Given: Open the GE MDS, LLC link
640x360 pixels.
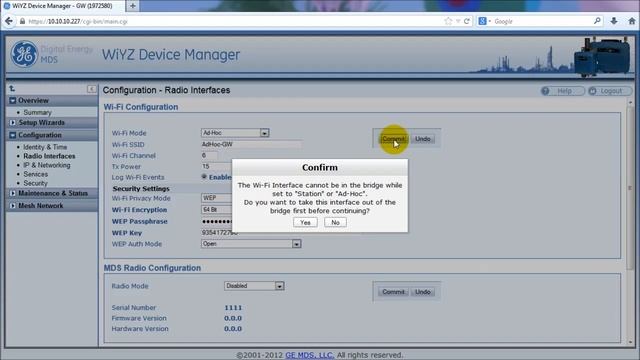Looking at the screenshot, I should [309, 355].
